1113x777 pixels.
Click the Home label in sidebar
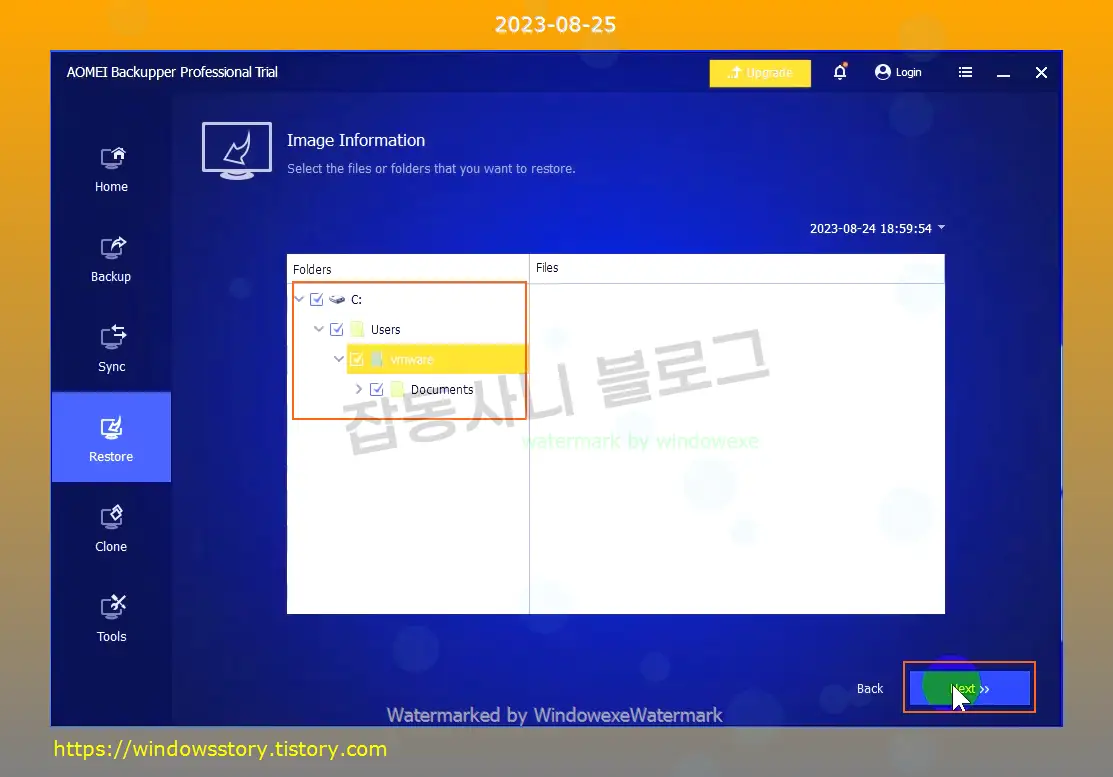[111, 187]
